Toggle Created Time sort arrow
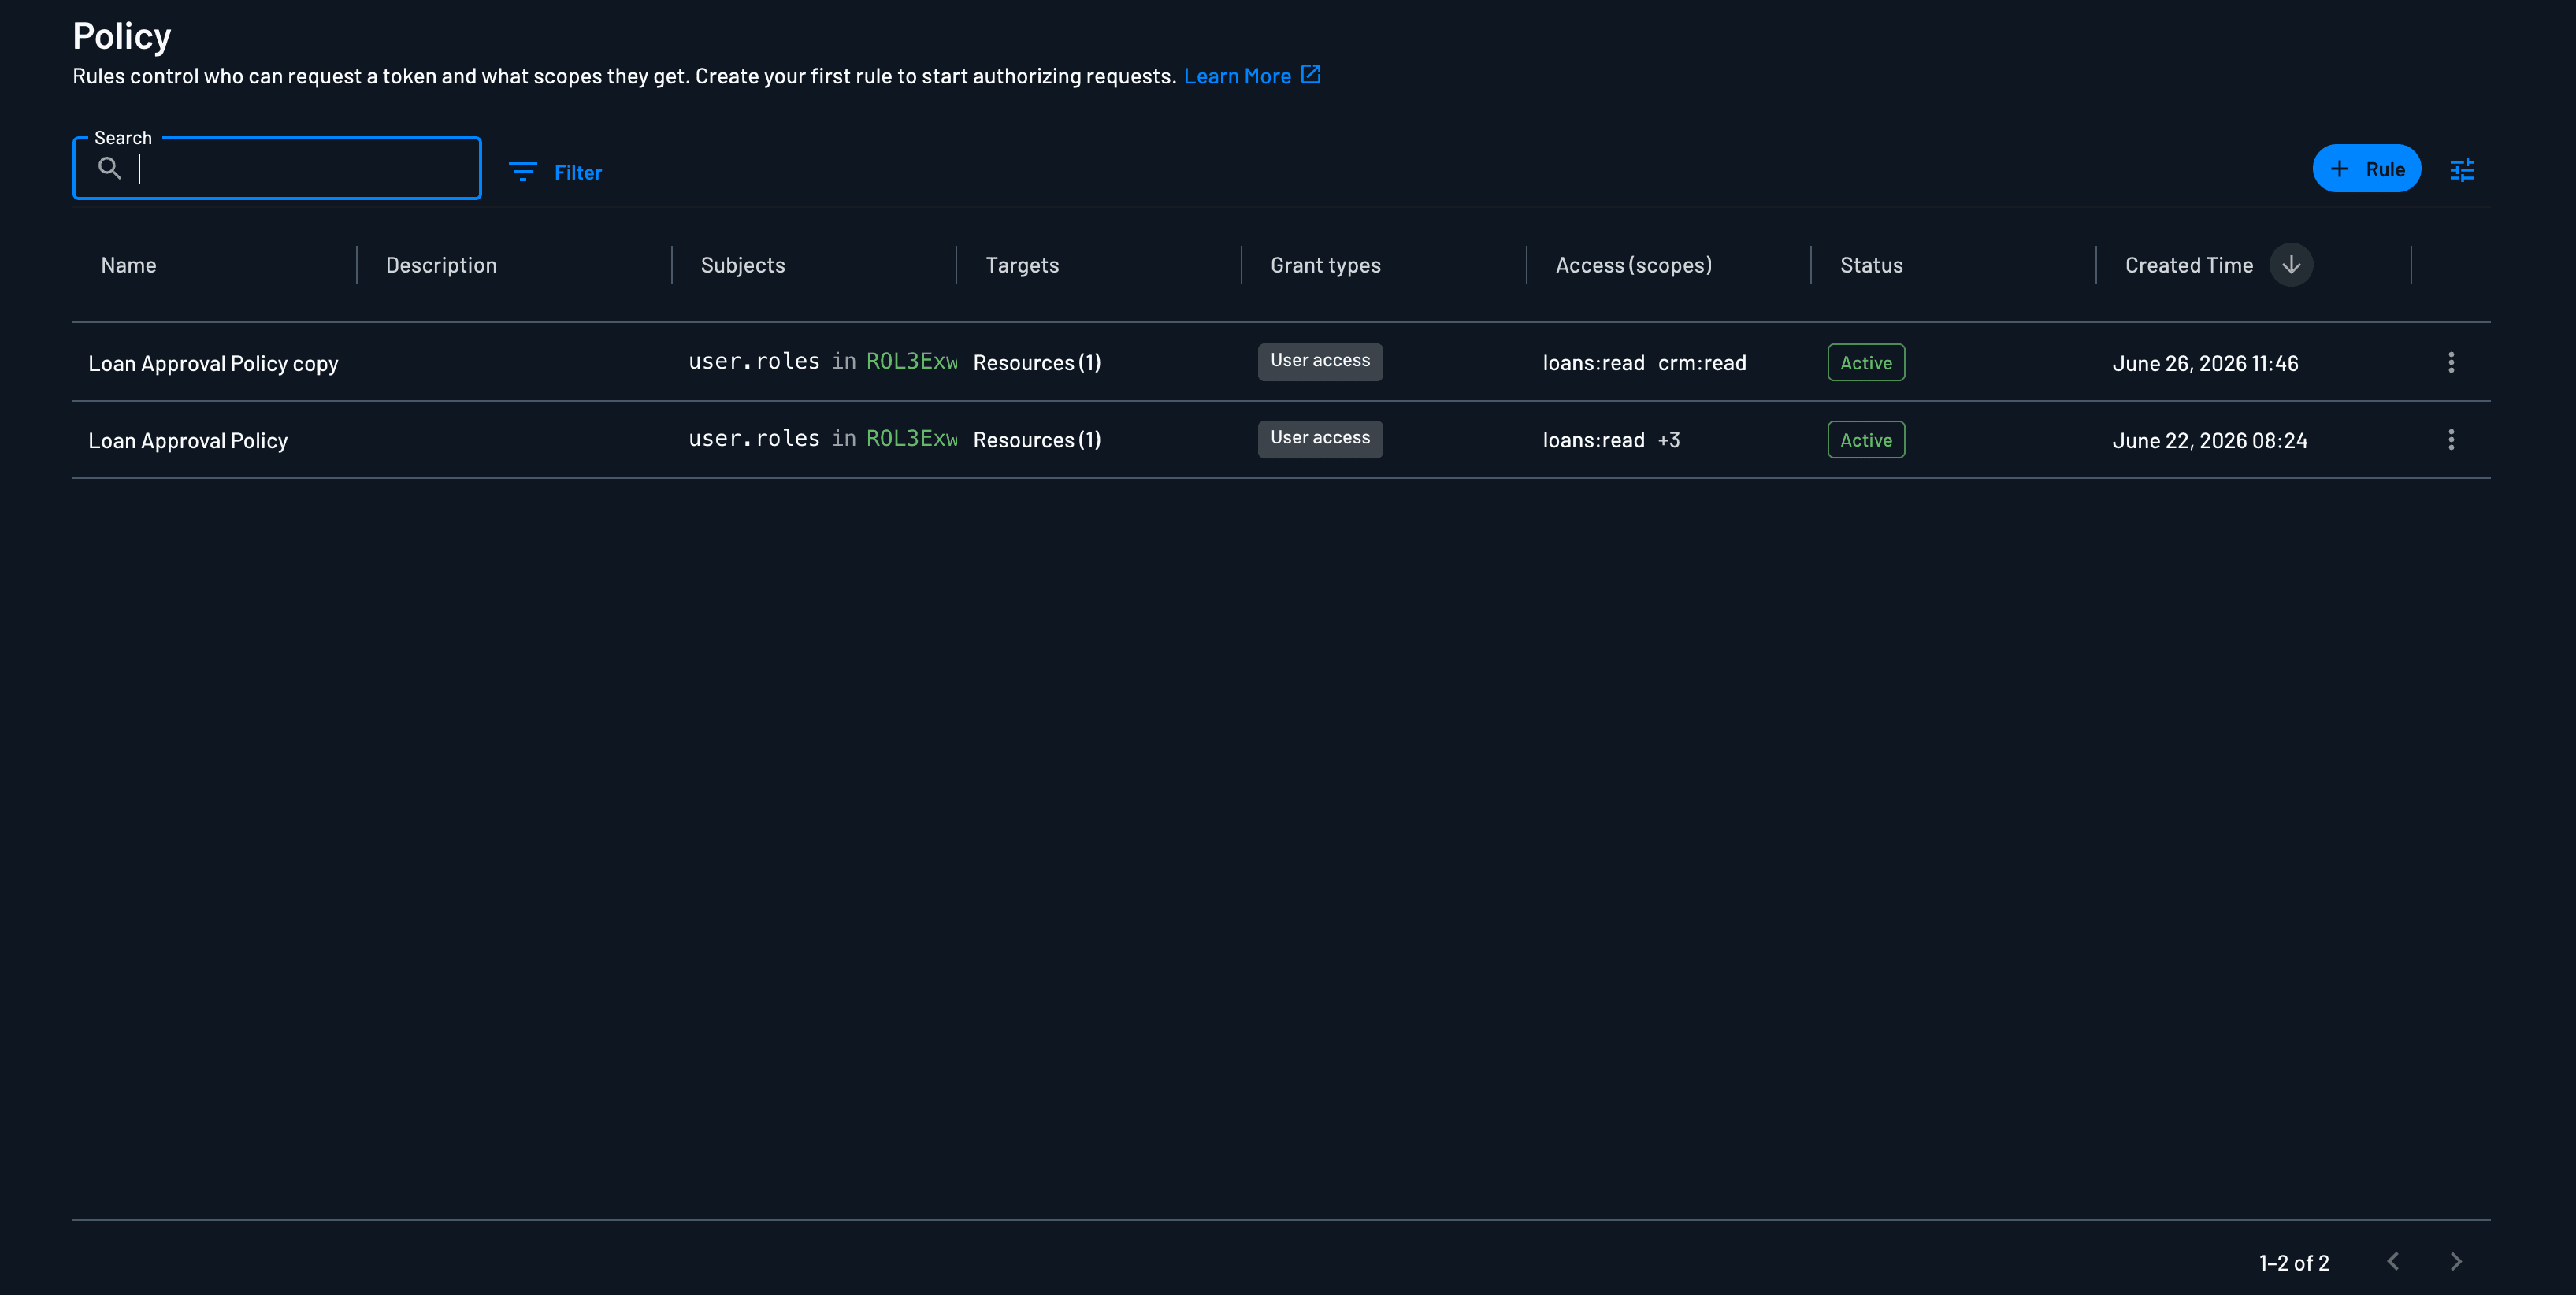Viewport: 2576px width, 1295px height. [2291, 265]
